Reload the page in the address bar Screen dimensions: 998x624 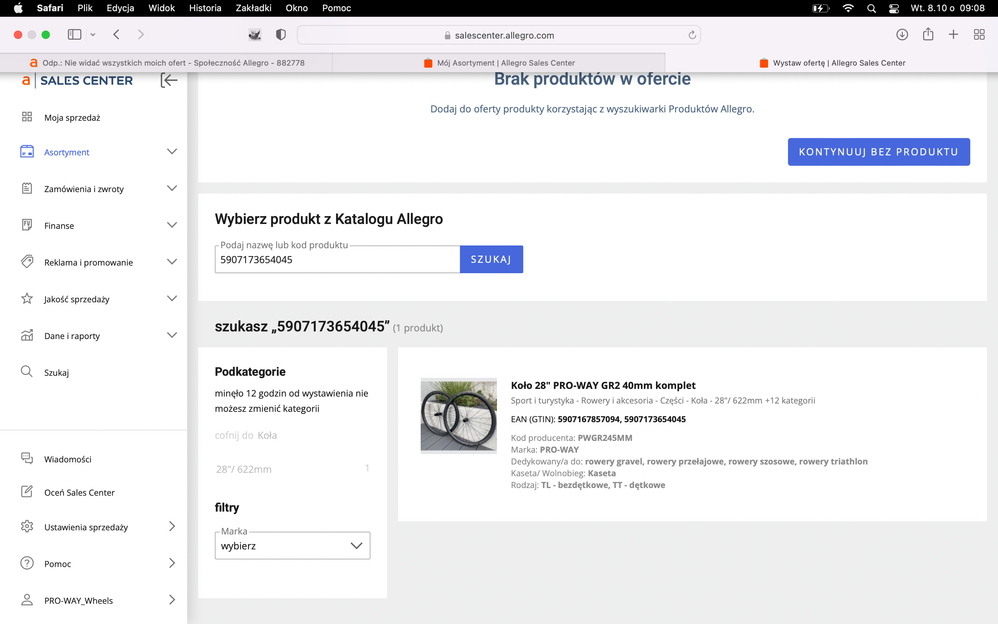point(692,35)
